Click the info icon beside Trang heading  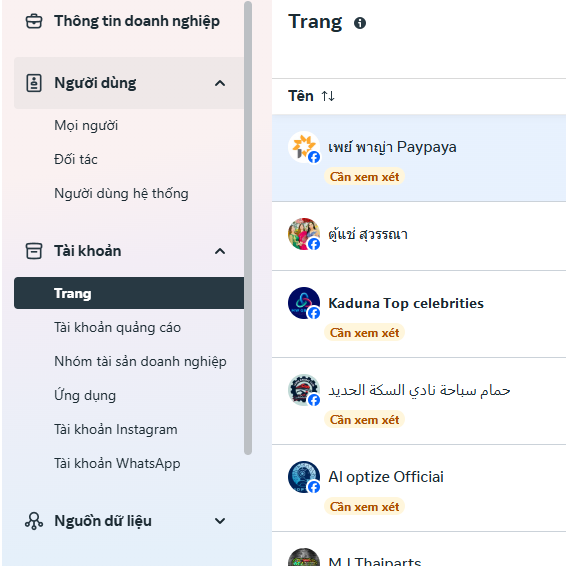pos(360,23)
